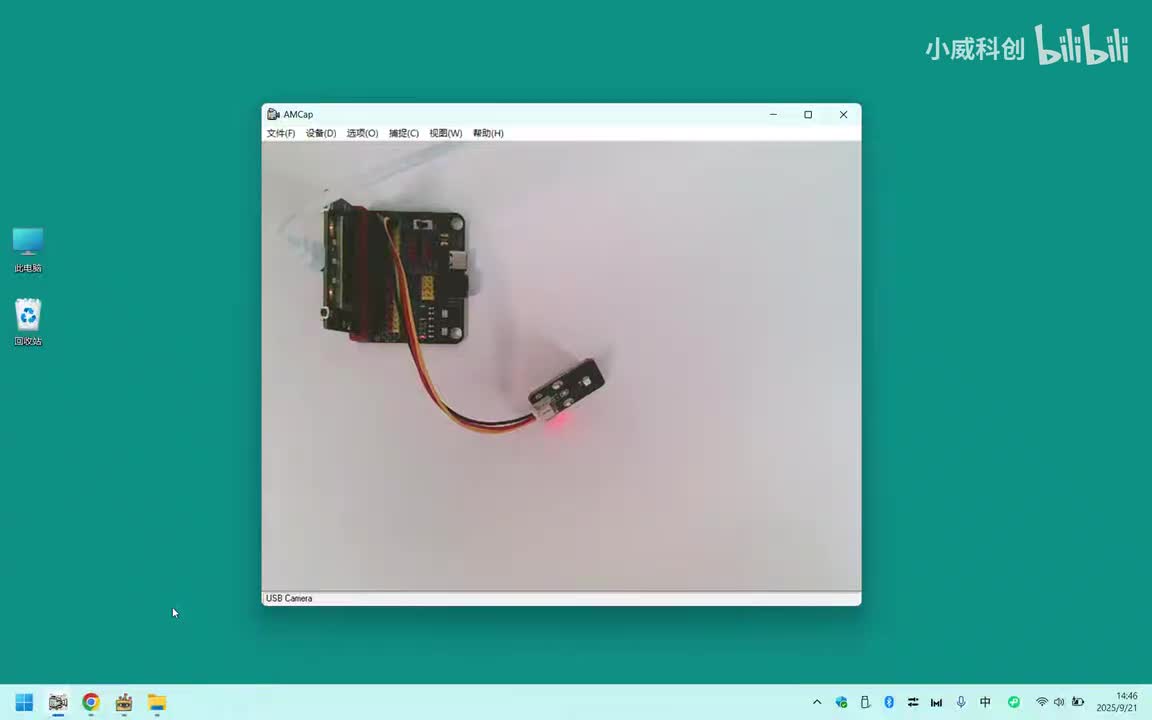Click the AMCap camera taskbar icon
Viewport: 1152px width, 720px height.
point(58,702)
